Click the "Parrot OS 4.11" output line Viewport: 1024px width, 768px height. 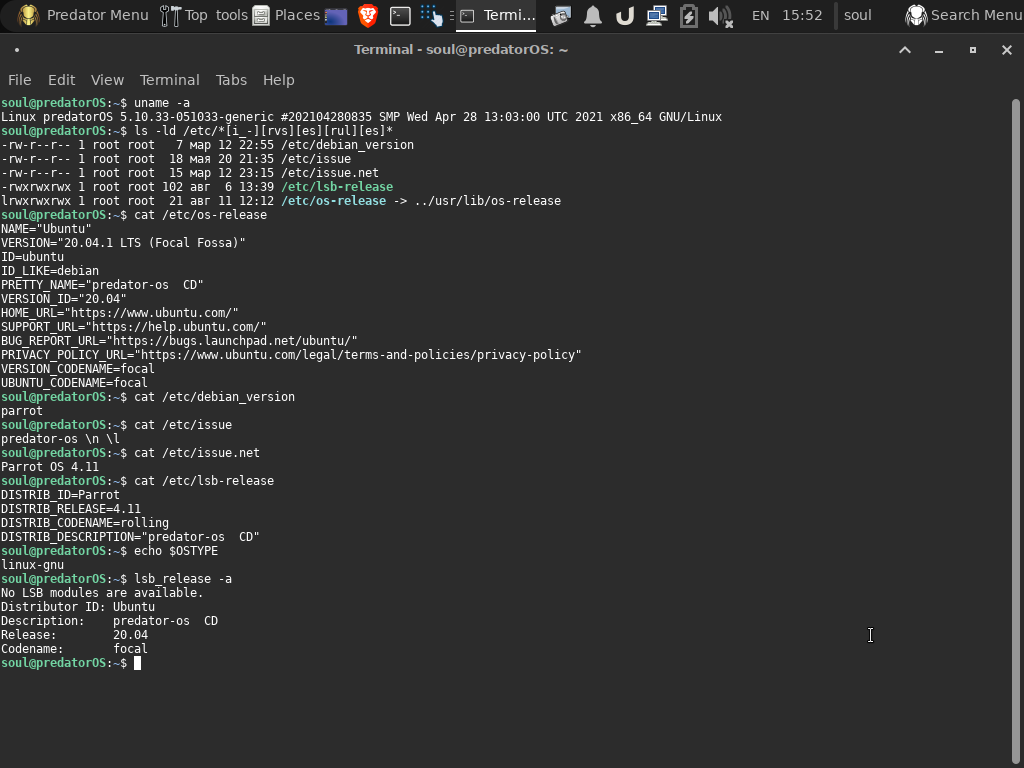pos(50,467)
